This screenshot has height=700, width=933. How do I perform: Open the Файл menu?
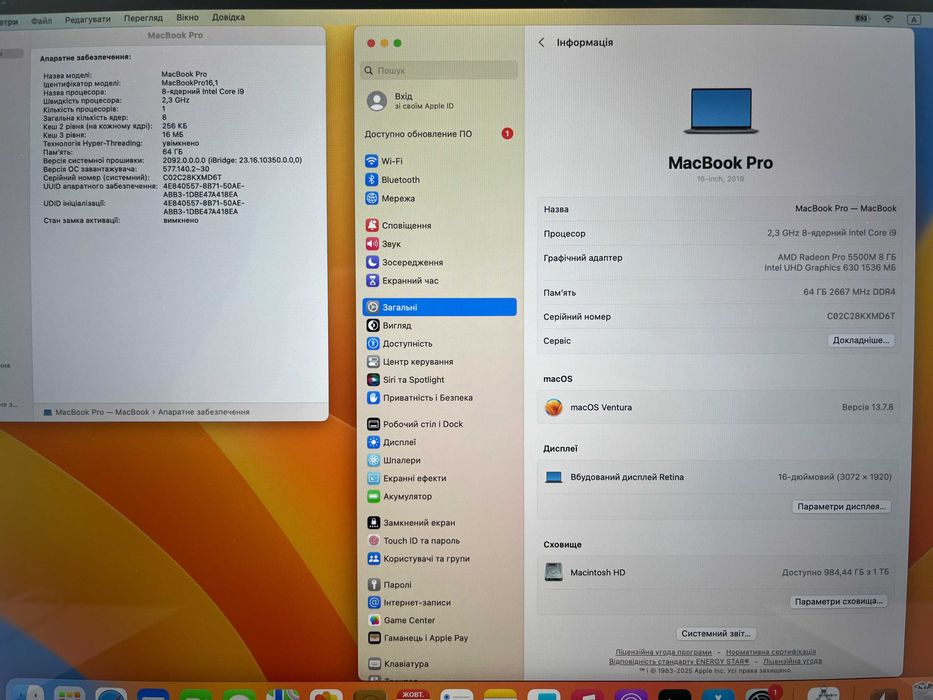click(41, 20)
